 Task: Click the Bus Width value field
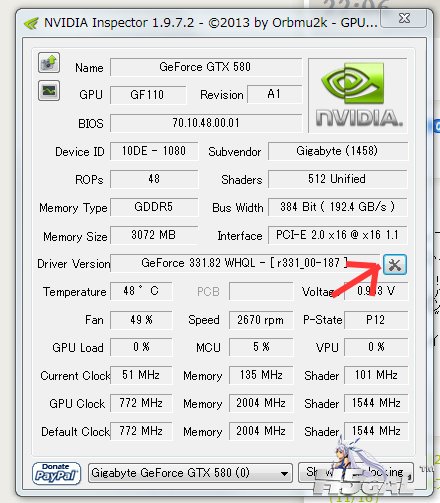[338, 207]
